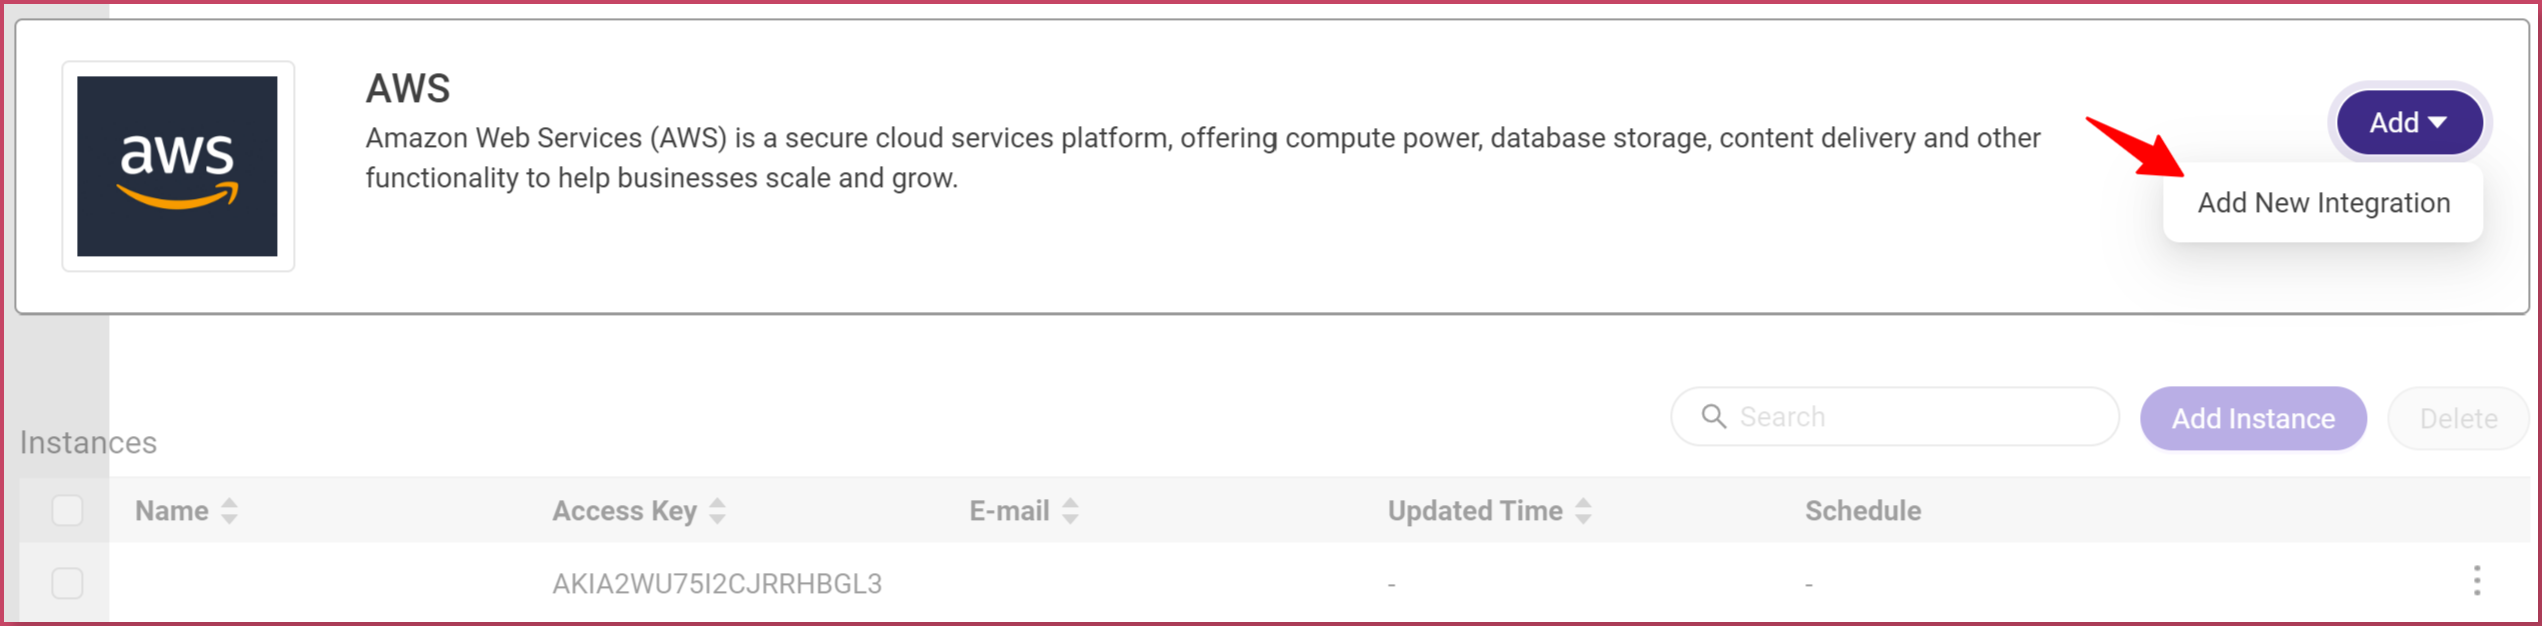Screen dimensions: 2542x626
Task: Sort by Access Key arrows icon
Action: pyautogui.click(x=717, y=511)
